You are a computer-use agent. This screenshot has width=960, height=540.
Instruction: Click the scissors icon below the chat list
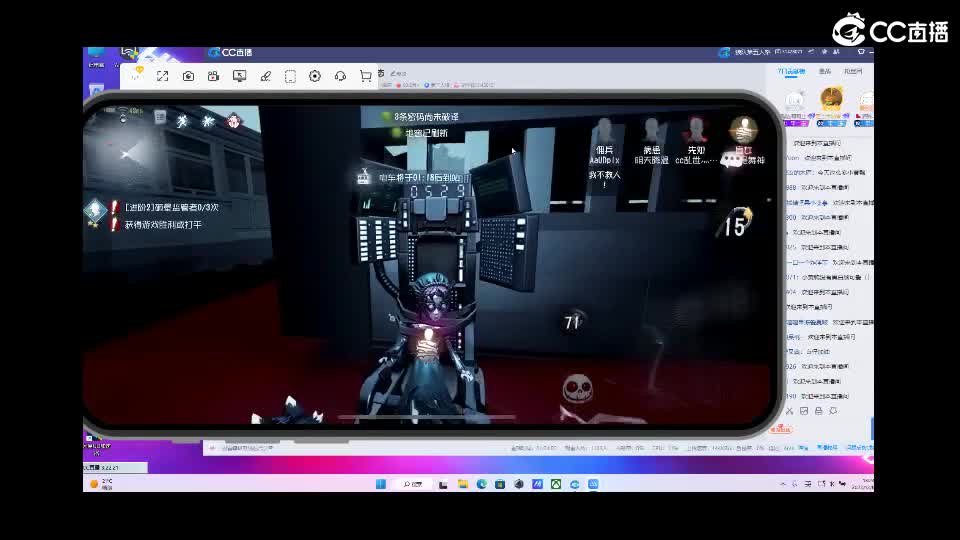(789, 411)
